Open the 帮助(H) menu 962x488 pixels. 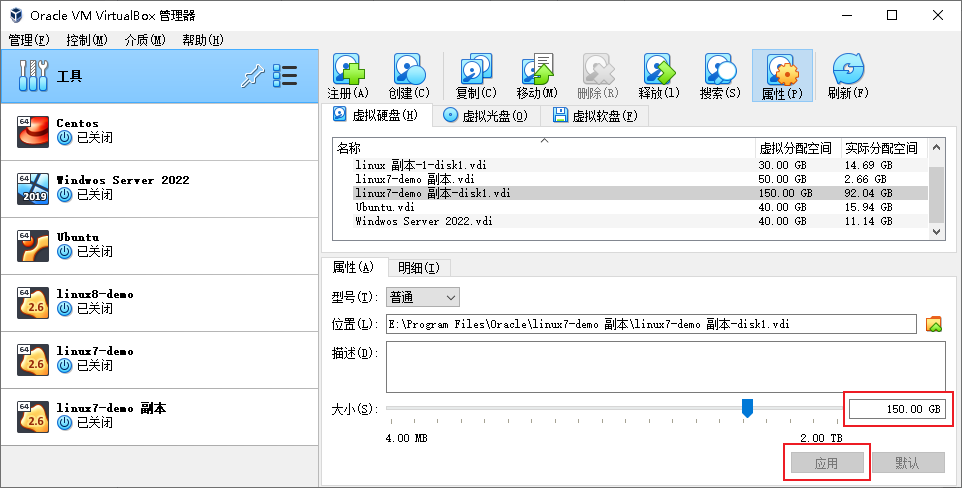(202, 40)
